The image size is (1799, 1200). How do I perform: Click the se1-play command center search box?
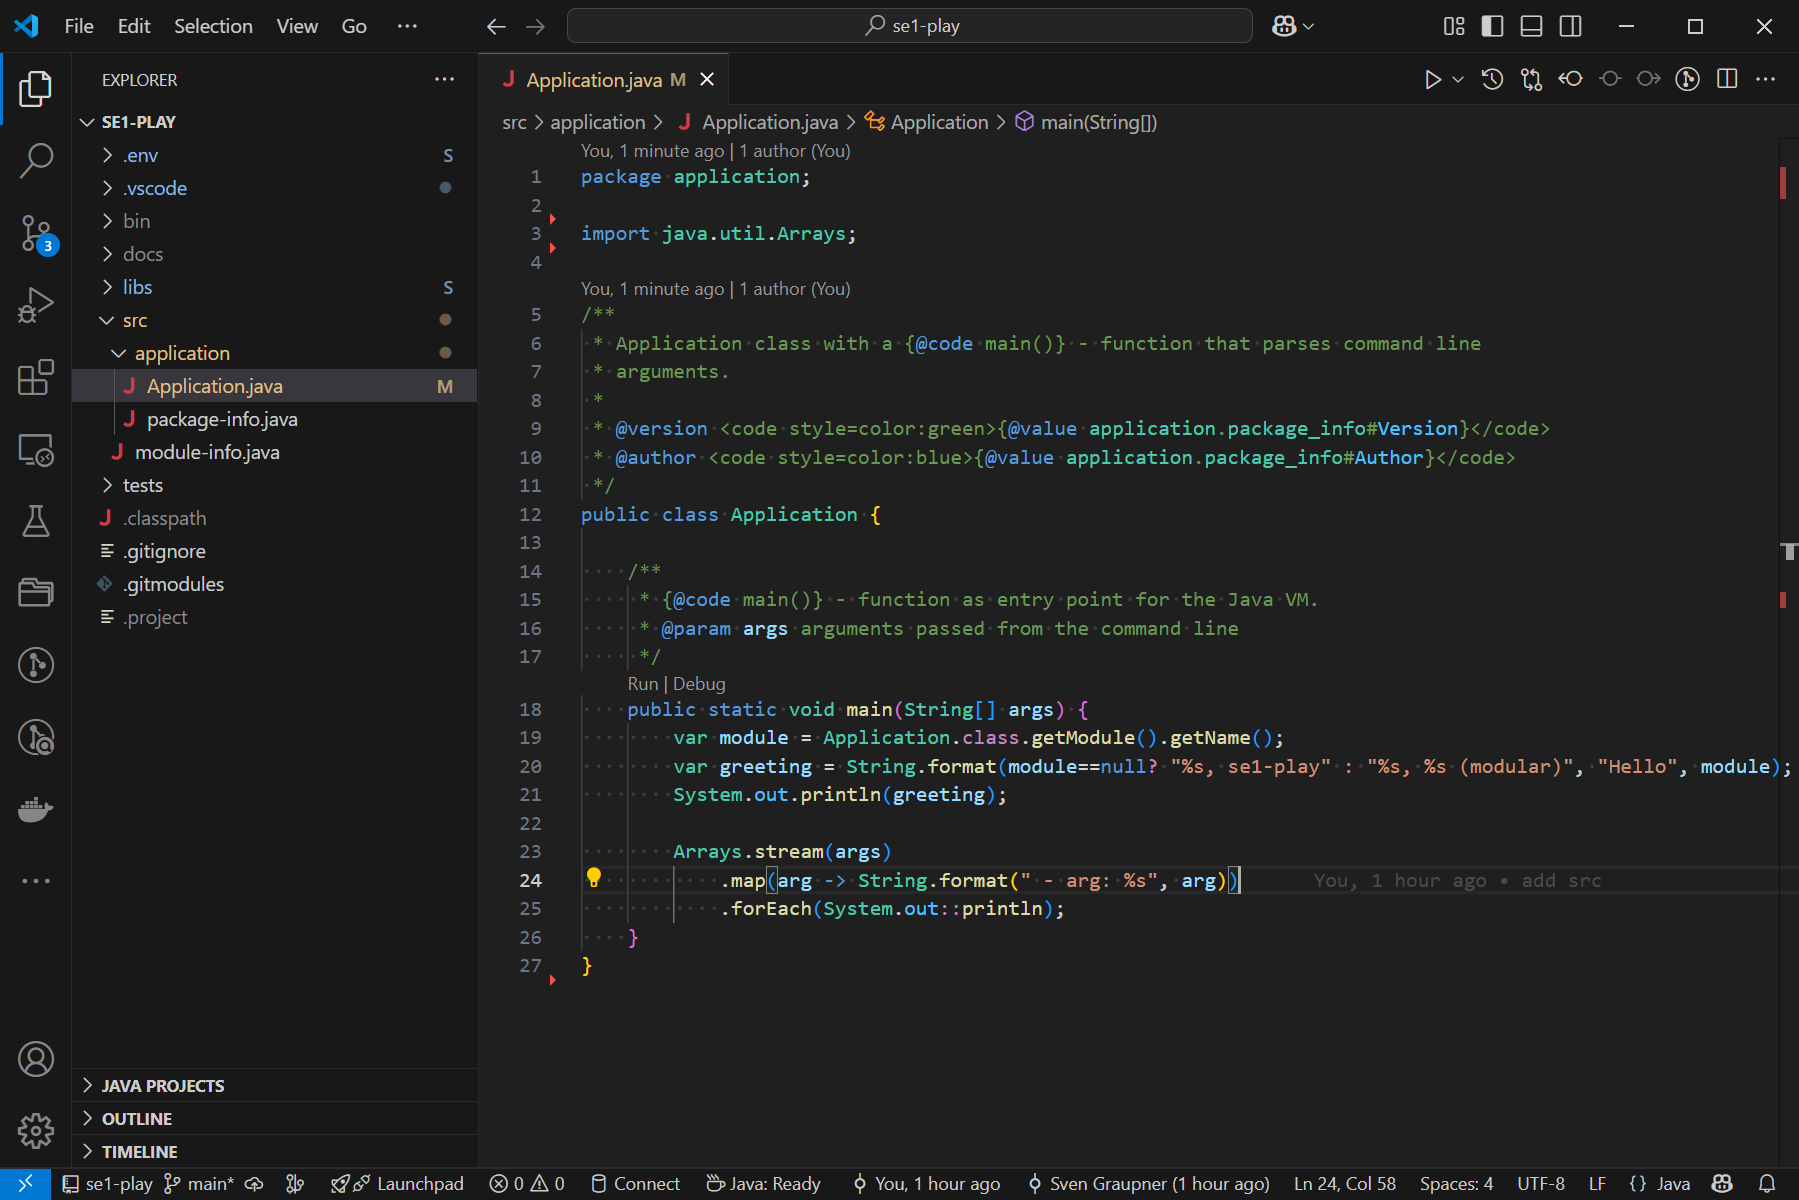(x=910, y=26)
